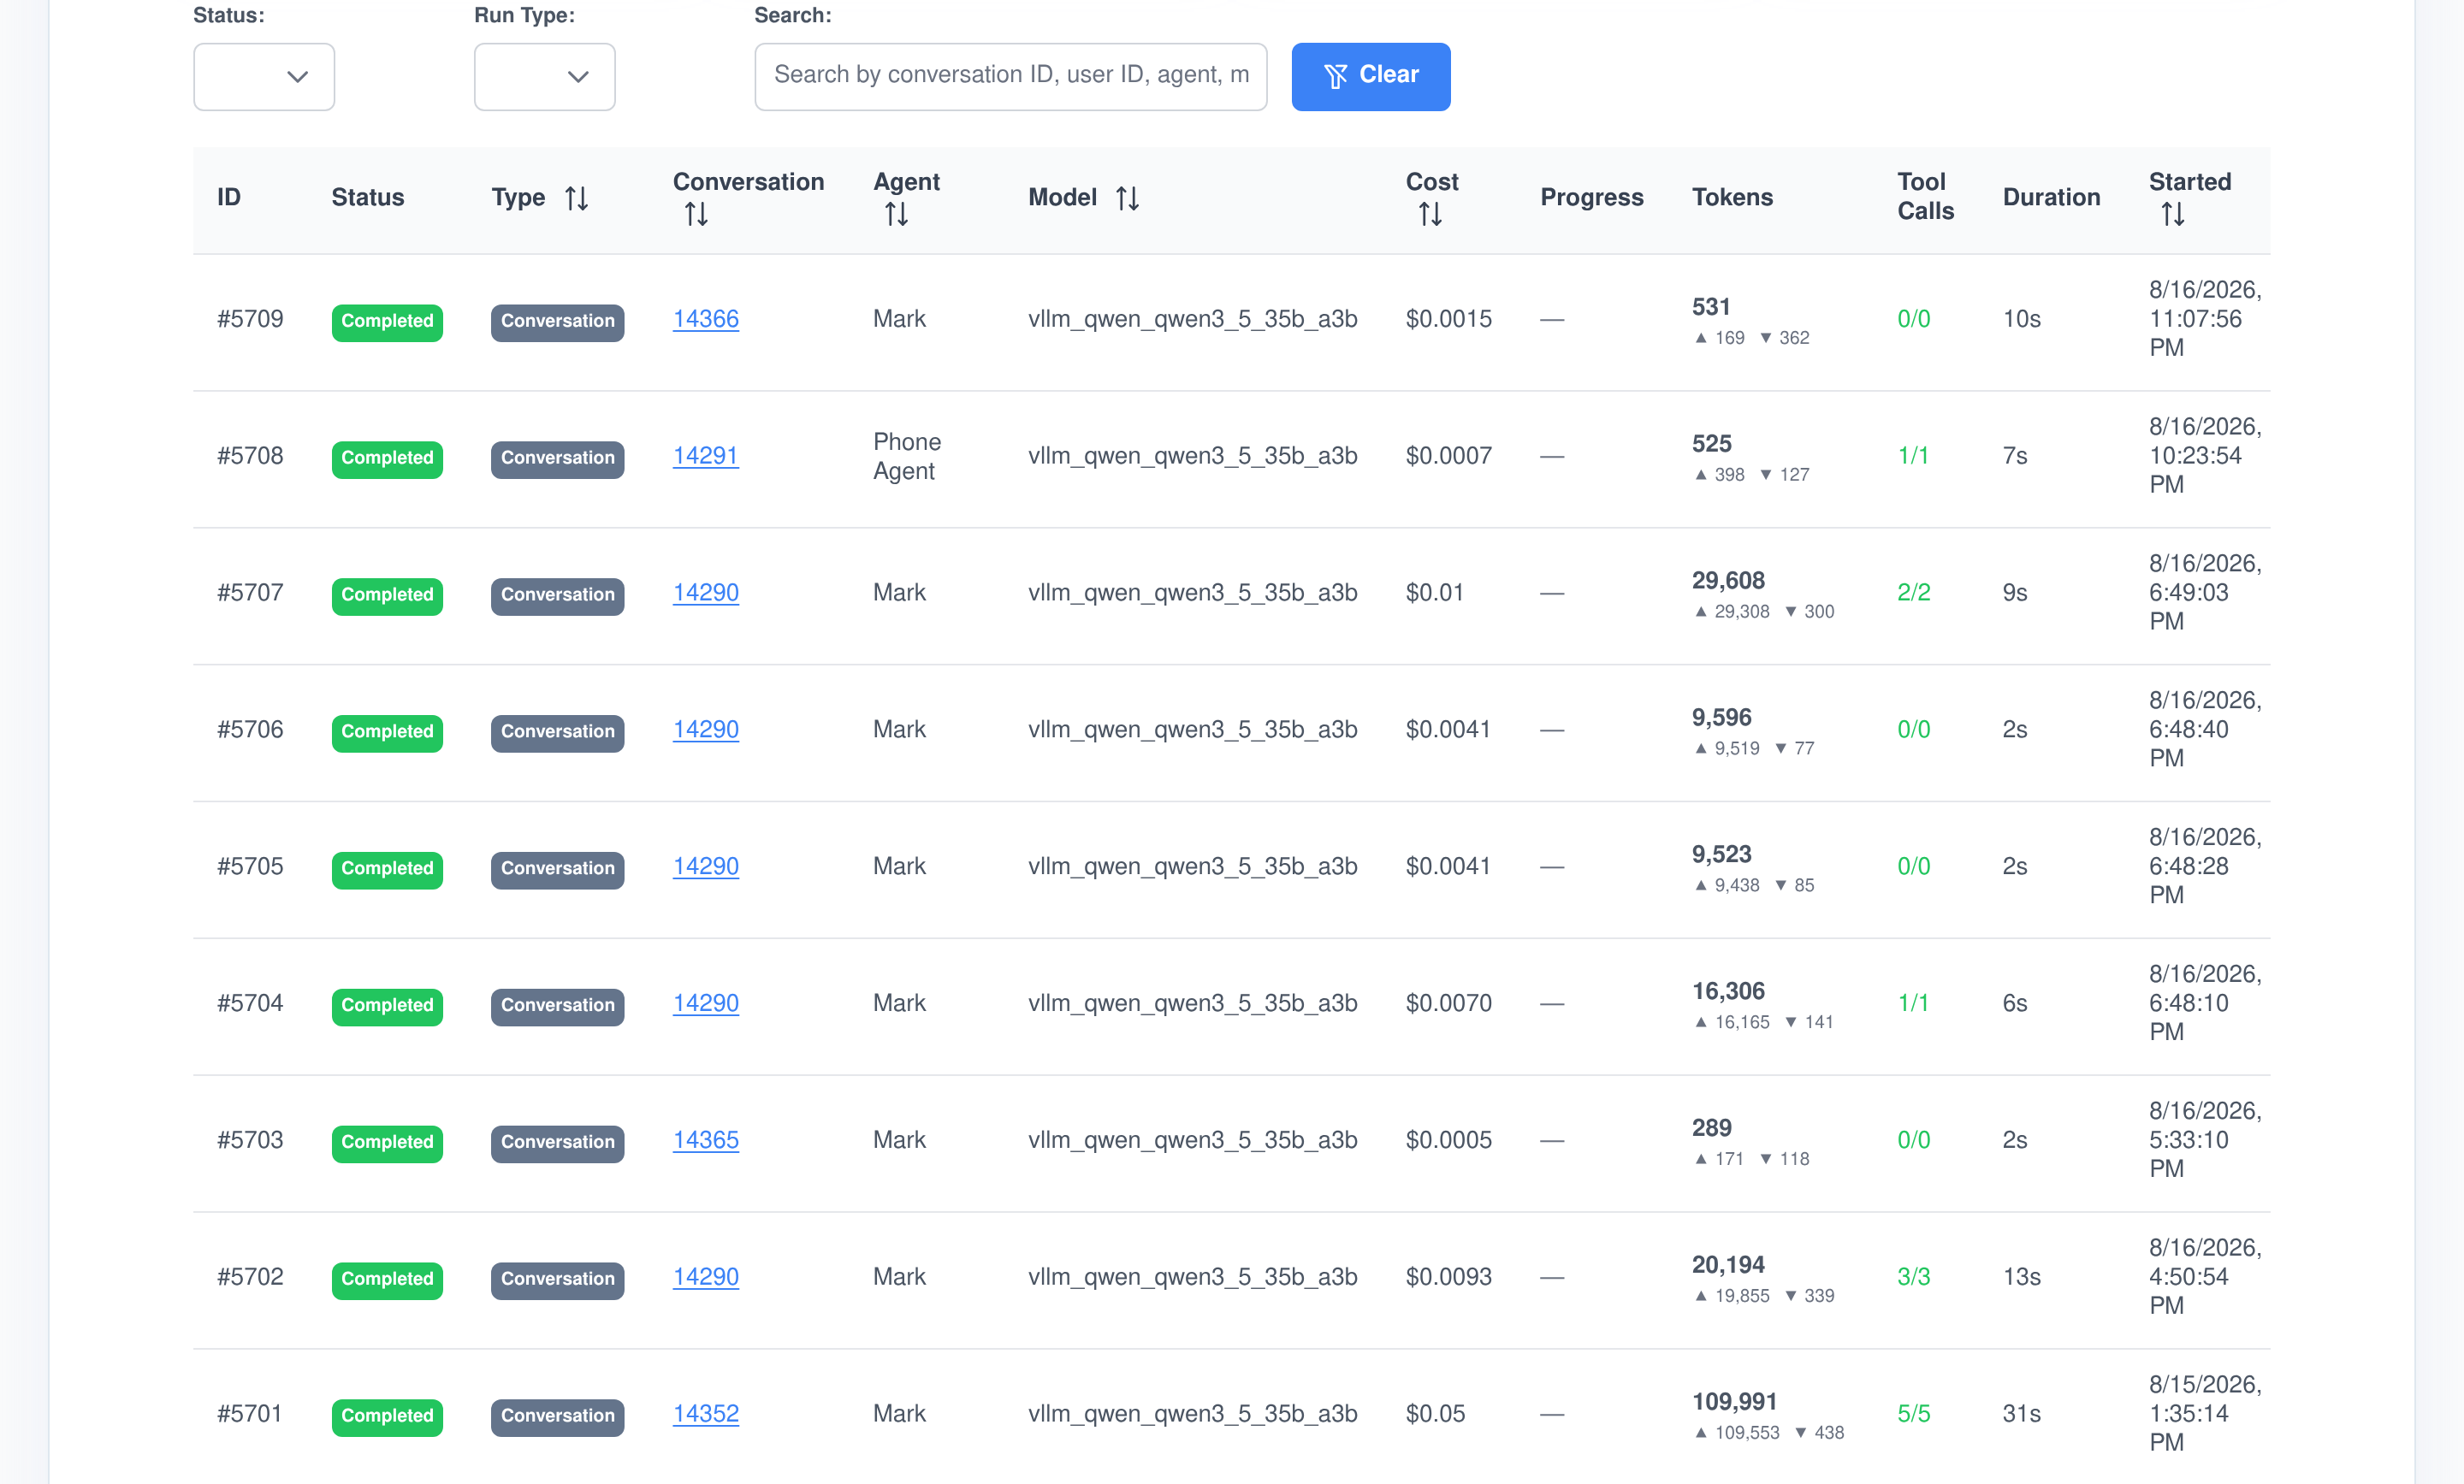Click the Progress column header
Viewport: 2464px width, 1484px height.
[1591, 198]
